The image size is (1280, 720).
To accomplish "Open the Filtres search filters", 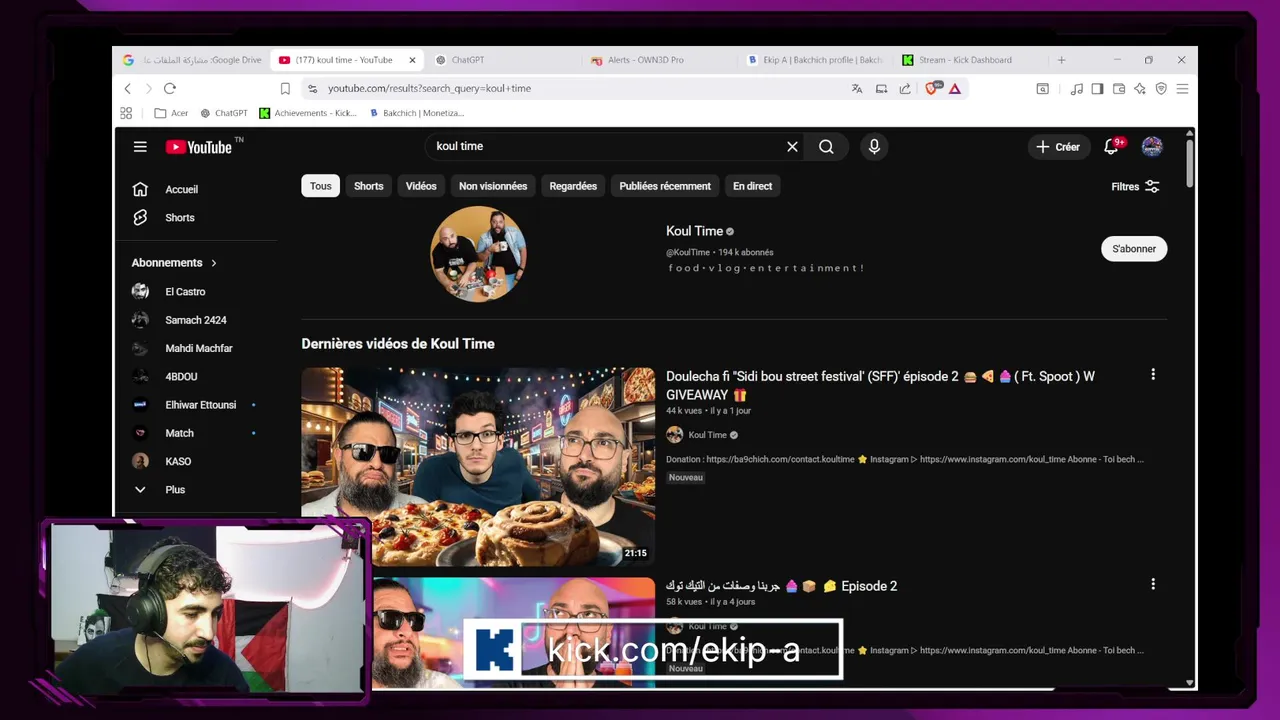I will [x=1135, y=186].
